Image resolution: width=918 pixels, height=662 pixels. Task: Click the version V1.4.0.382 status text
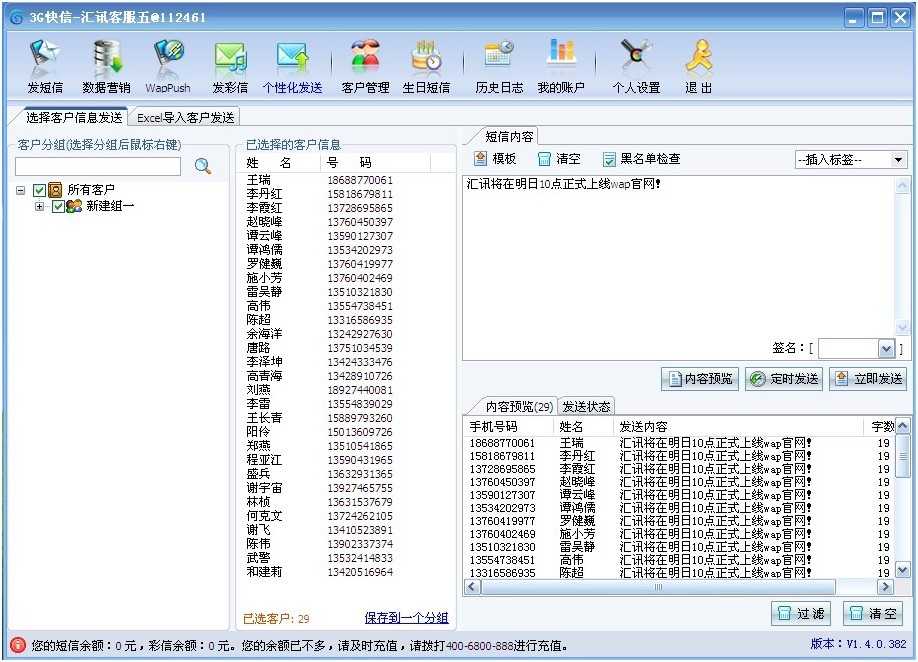[x=858, y=644]
